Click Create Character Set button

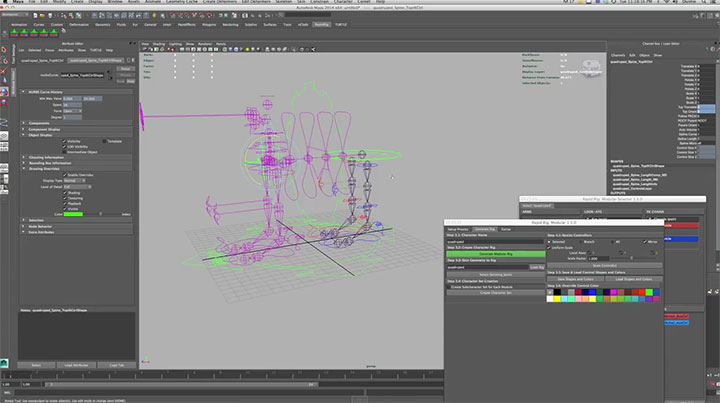tap(495, 293)
